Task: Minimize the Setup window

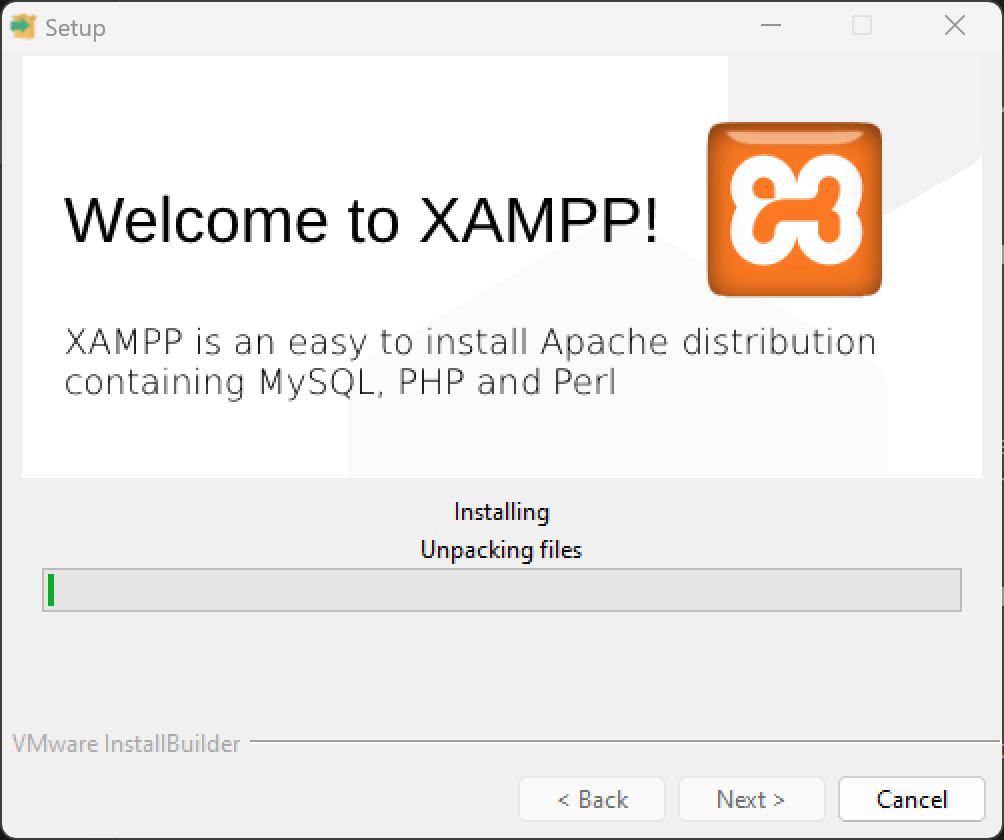Action: click(770, 27)
